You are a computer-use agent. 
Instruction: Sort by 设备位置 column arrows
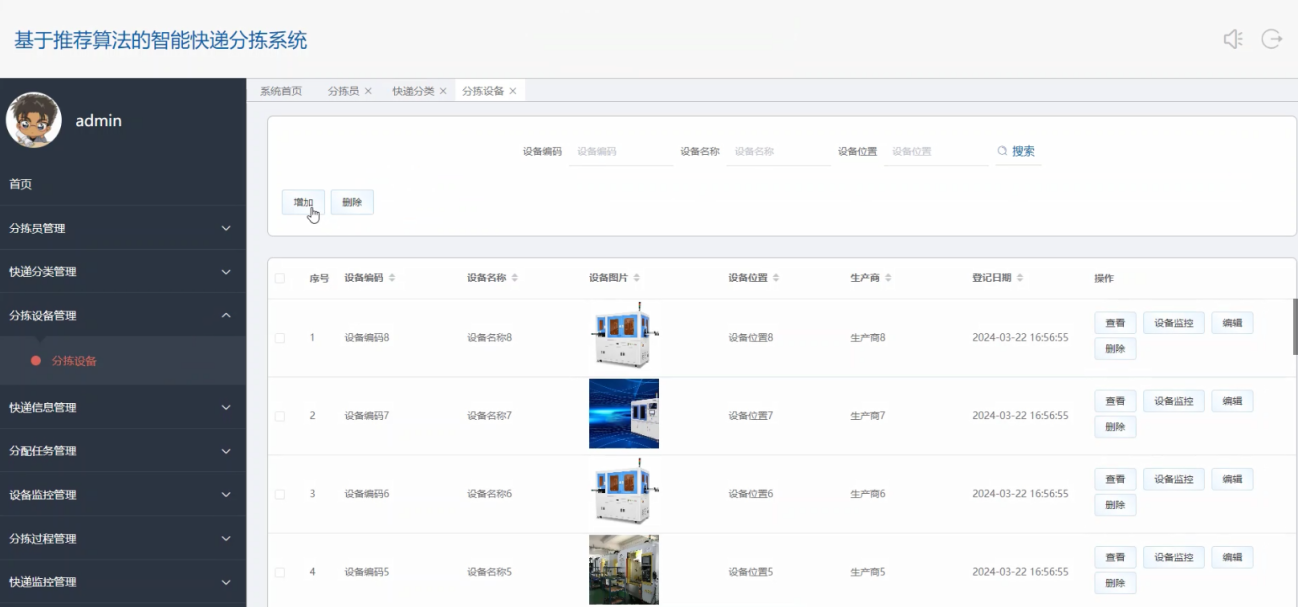pos(776,278)
